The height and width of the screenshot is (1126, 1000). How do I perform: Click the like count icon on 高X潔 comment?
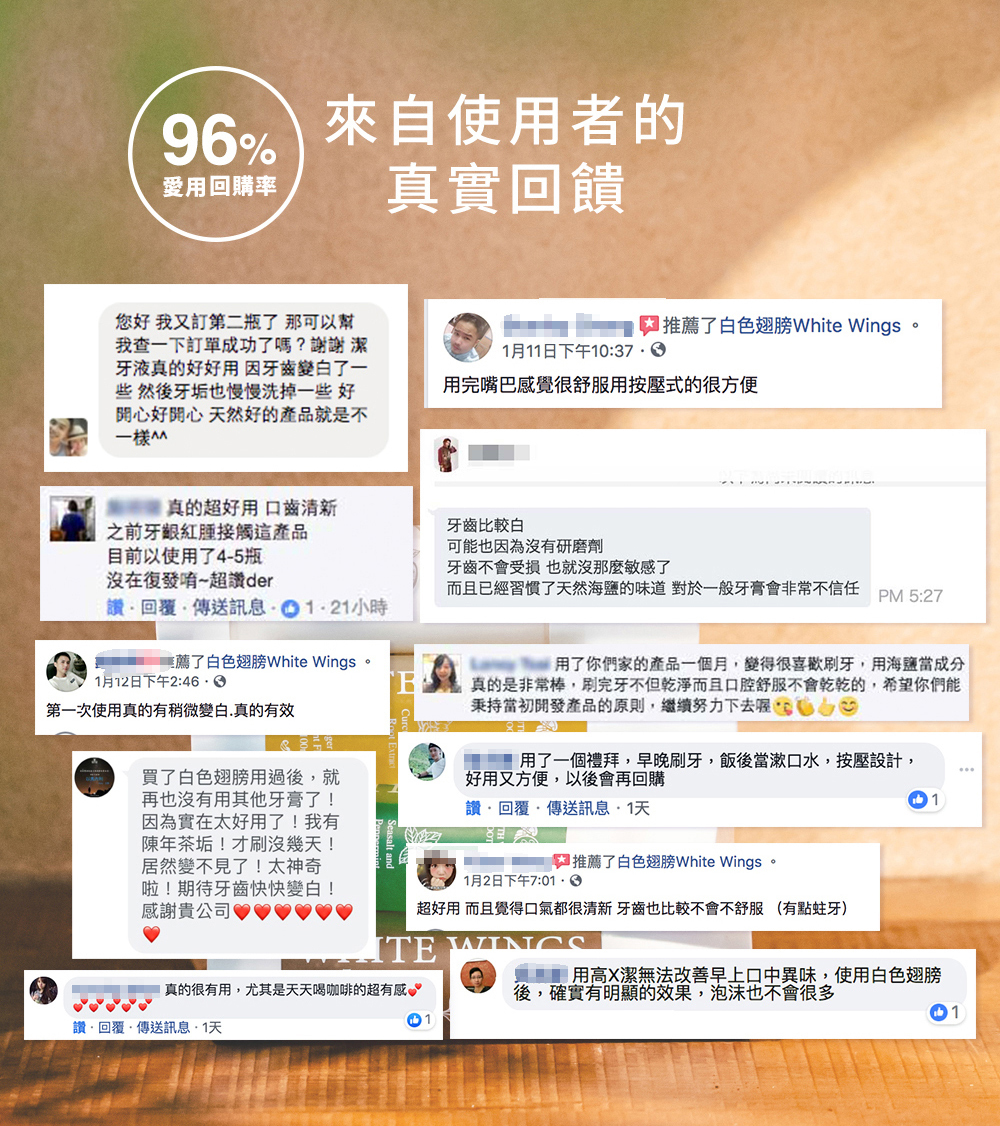click(x=938, y=1013)
